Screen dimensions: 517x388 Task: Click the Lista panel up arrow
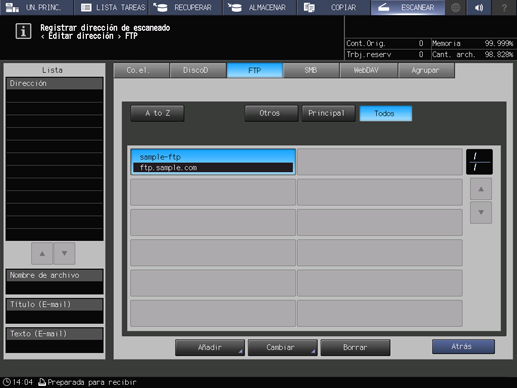[x=42, y=254]
